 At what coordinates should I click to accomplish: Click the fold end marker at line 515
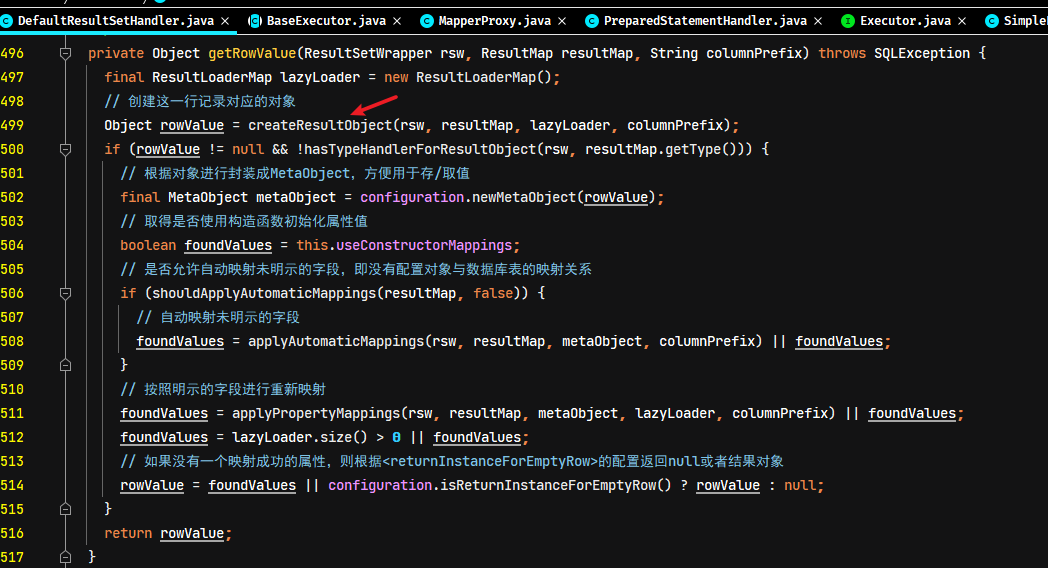66,509
